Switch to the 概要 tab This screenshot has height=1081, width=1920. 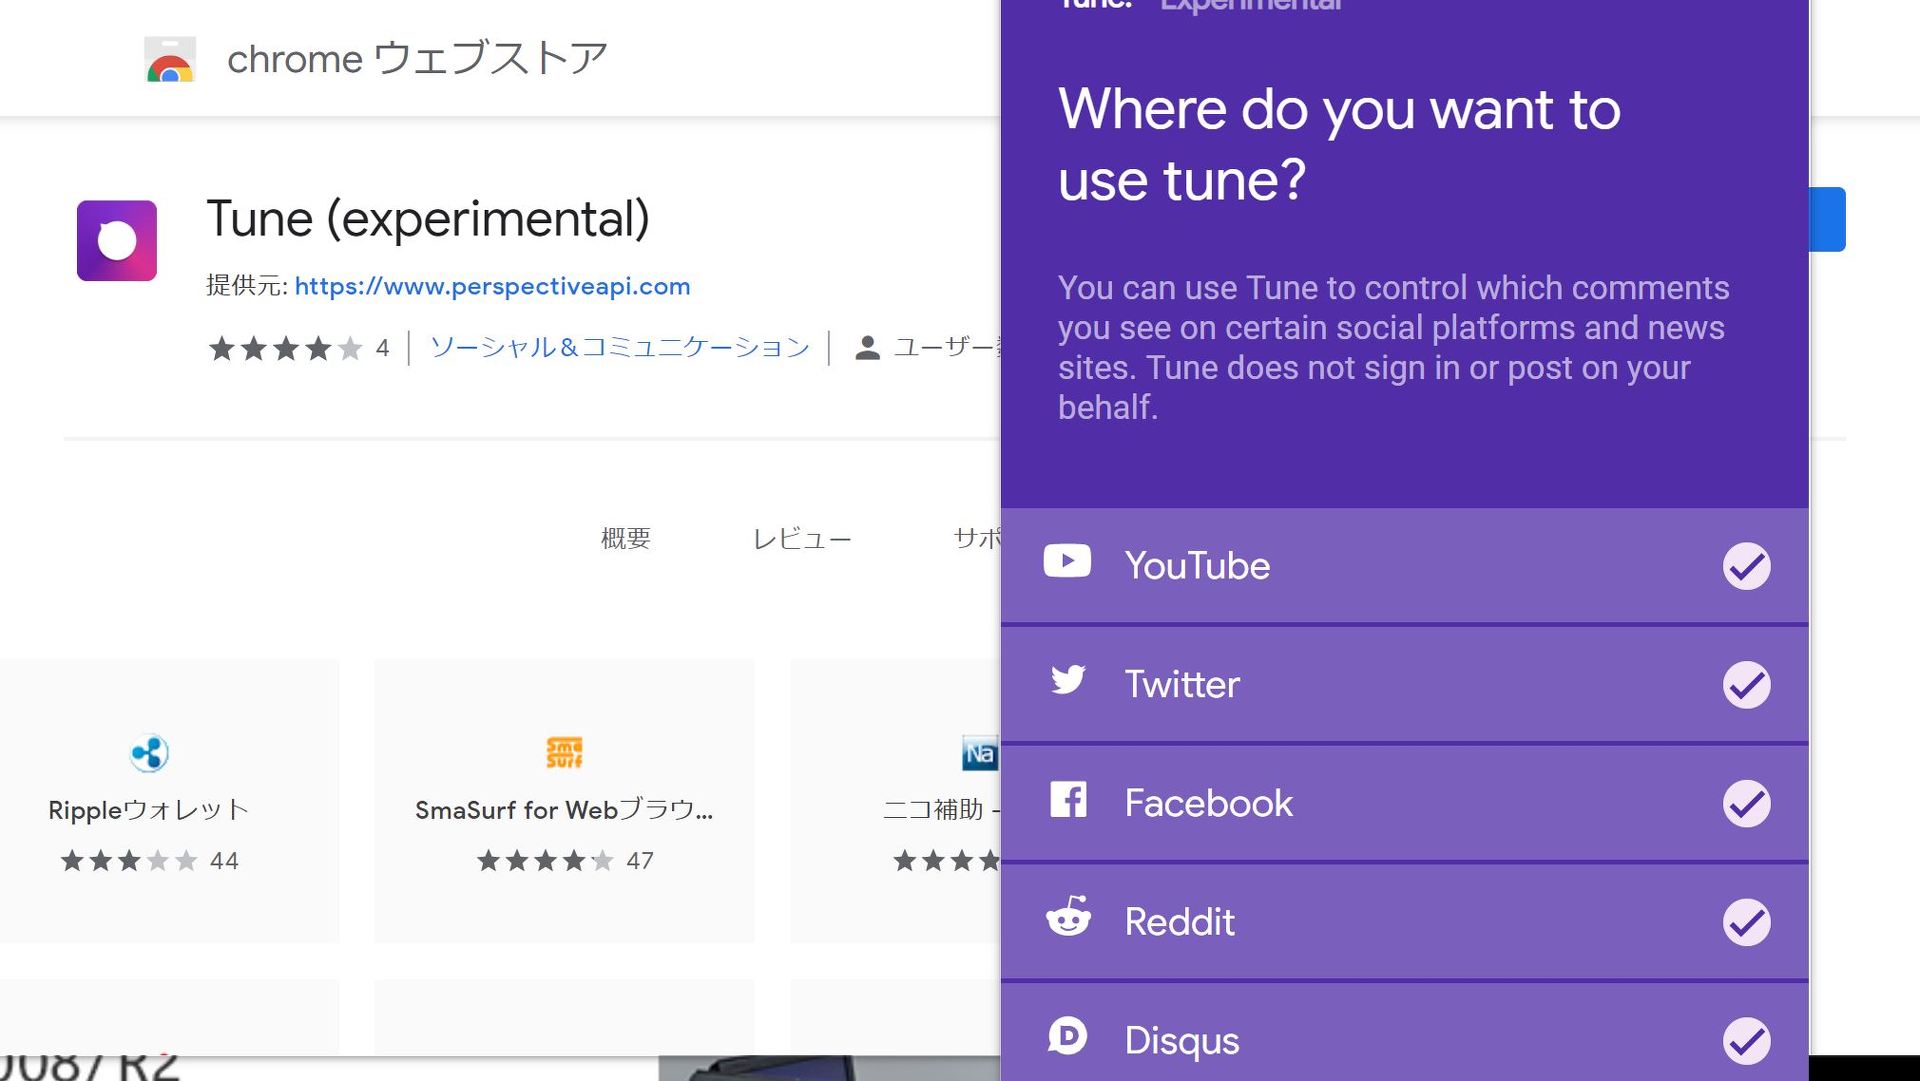tap(625, 538)
